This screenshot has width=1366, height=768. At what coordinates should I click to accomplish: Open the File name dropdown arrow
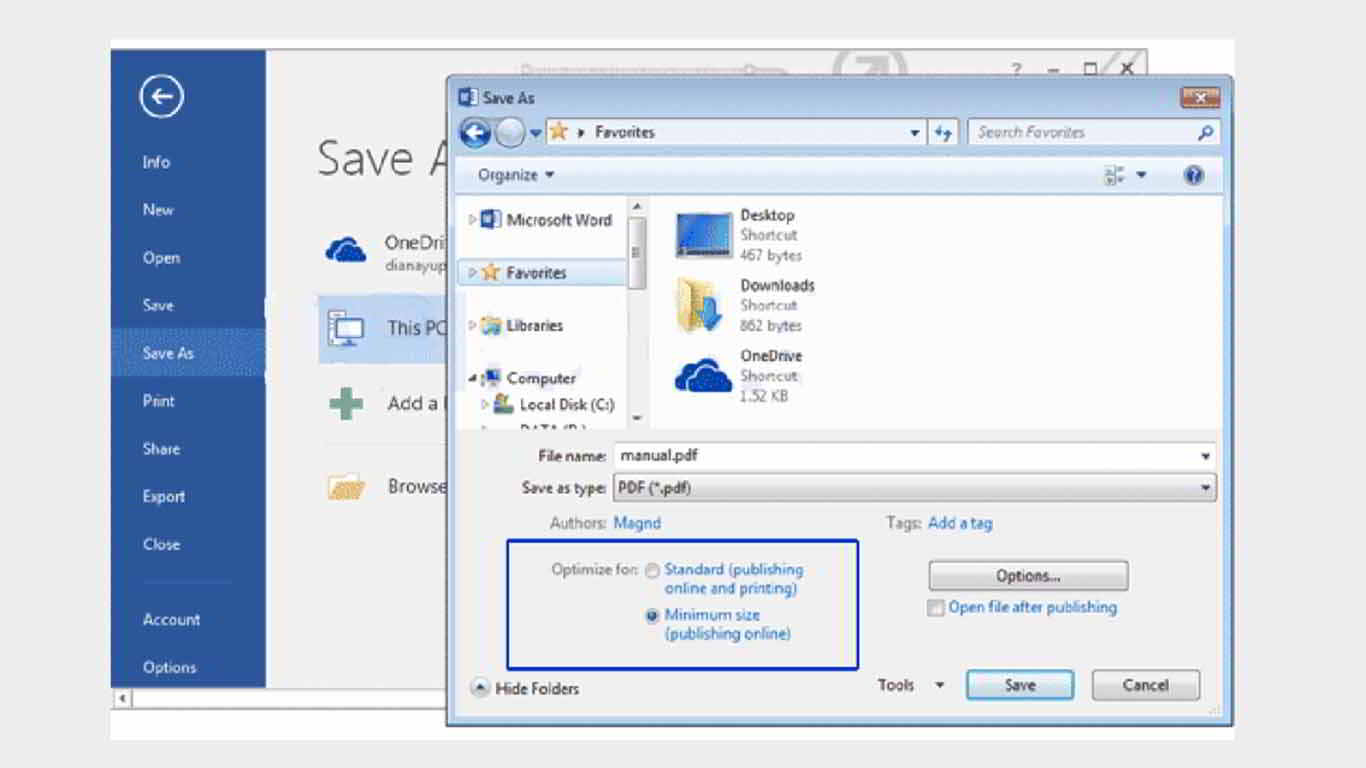1205,456
